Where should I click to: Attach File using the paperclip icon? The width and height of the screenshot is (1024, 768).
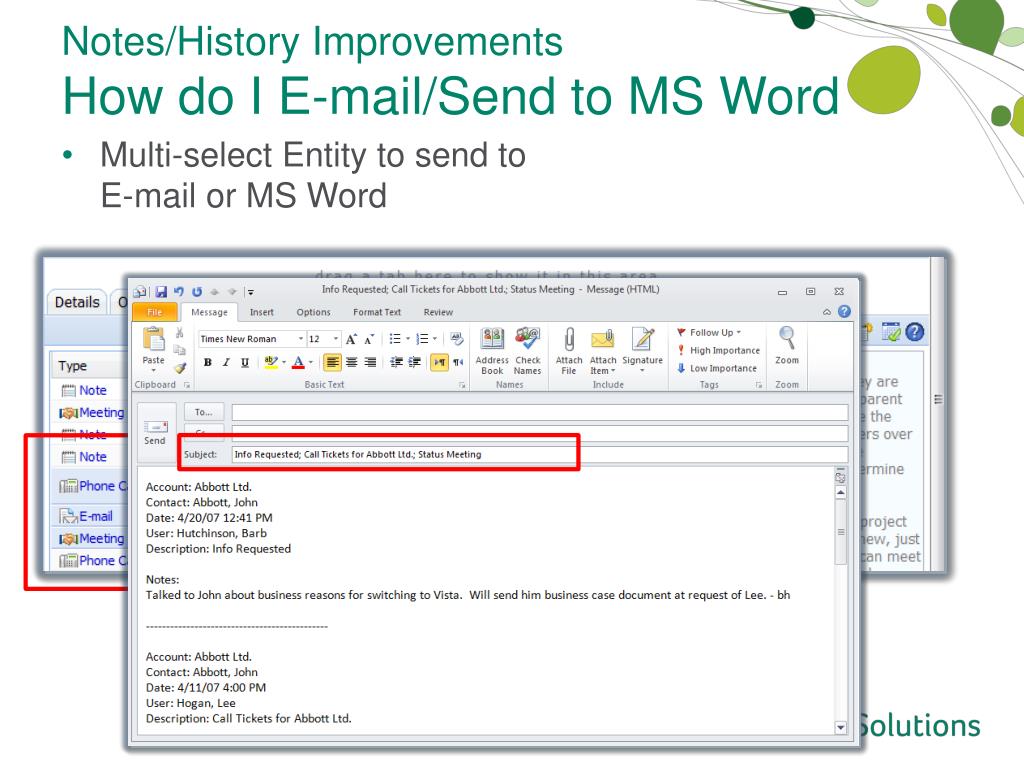coord(569,351)
